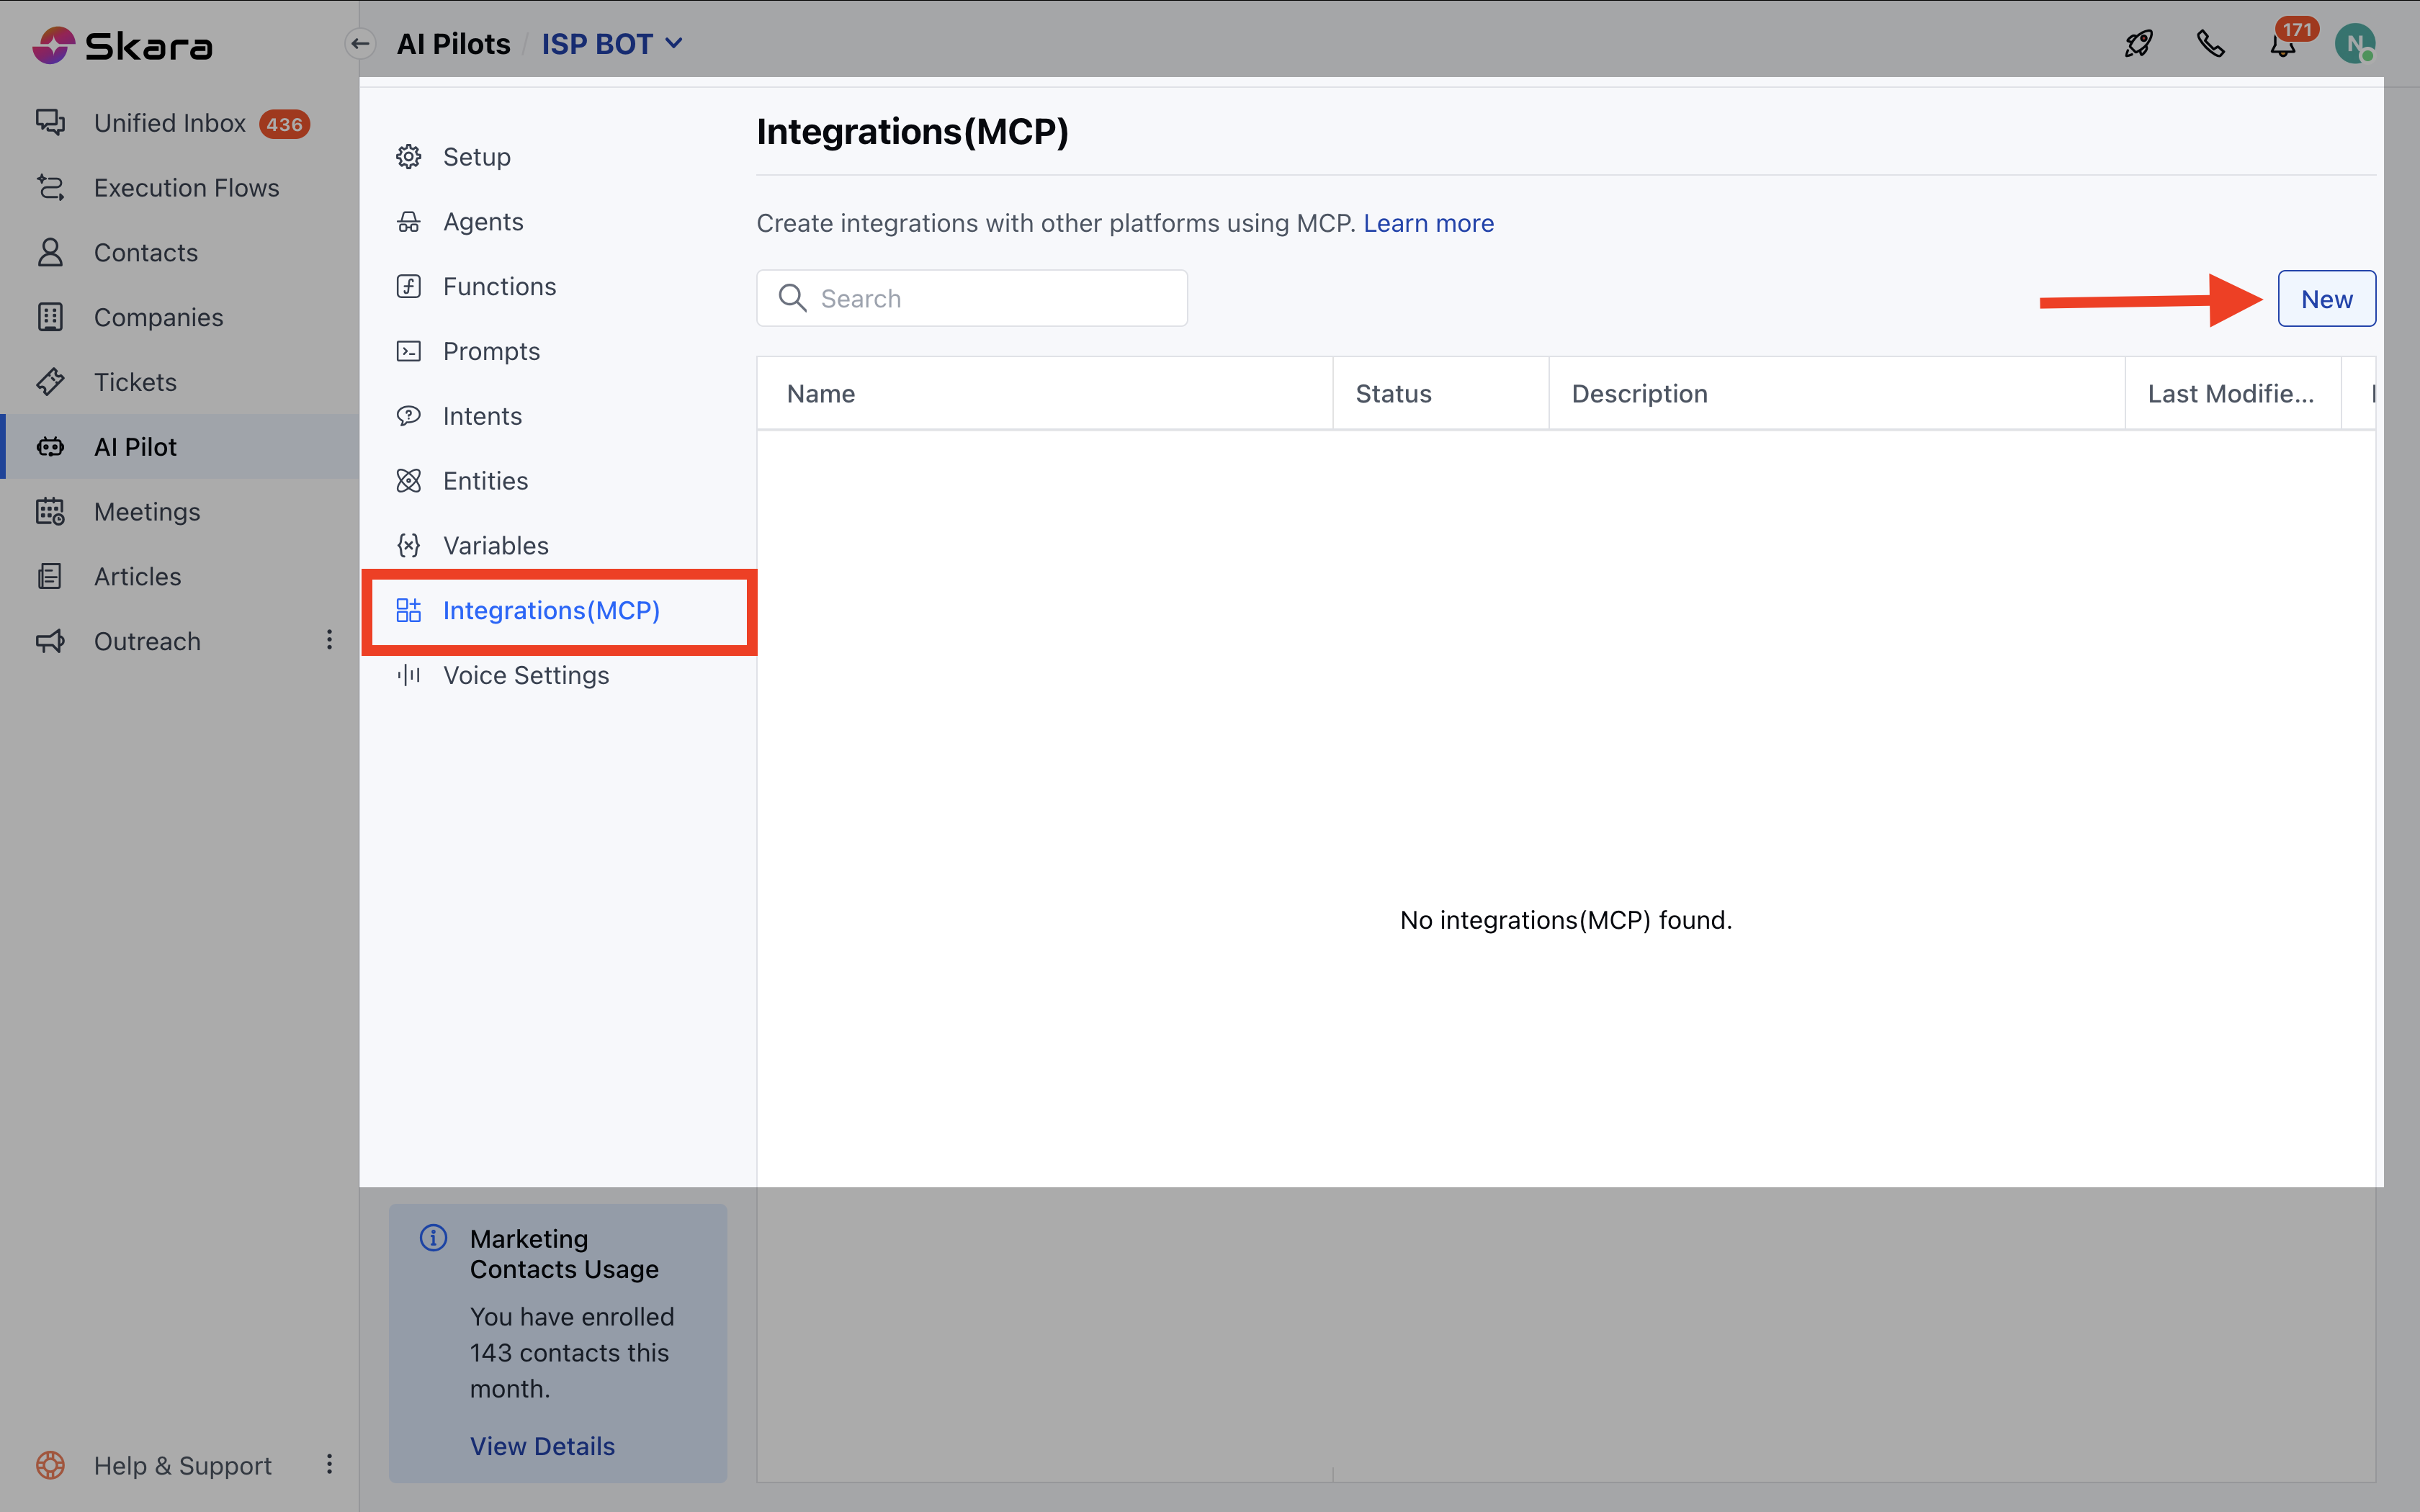Open the phone dialer icon

coord(2210,44)
